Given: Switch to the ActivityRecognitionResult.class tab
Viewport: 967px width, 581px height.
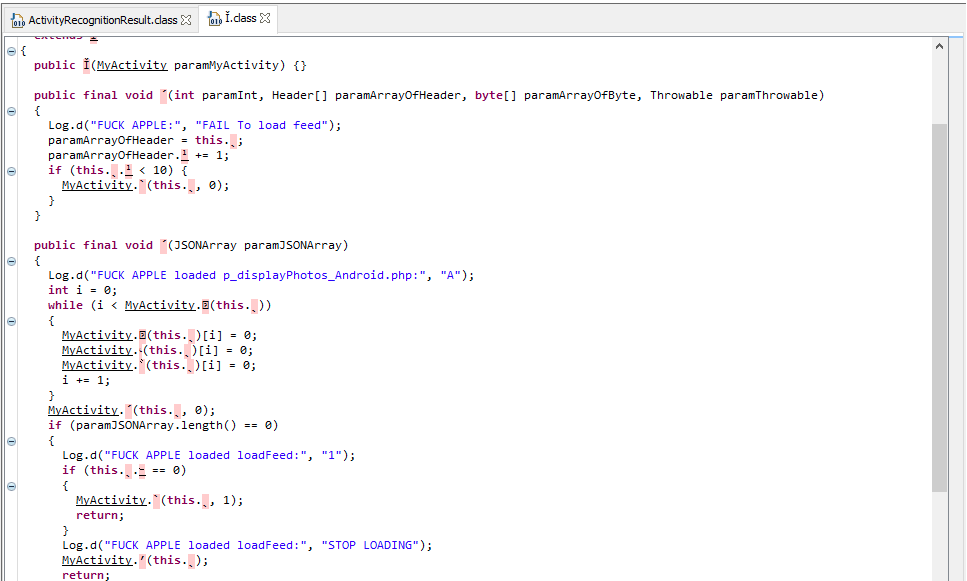Looking at the screenshot, I should tap(102, 20).
